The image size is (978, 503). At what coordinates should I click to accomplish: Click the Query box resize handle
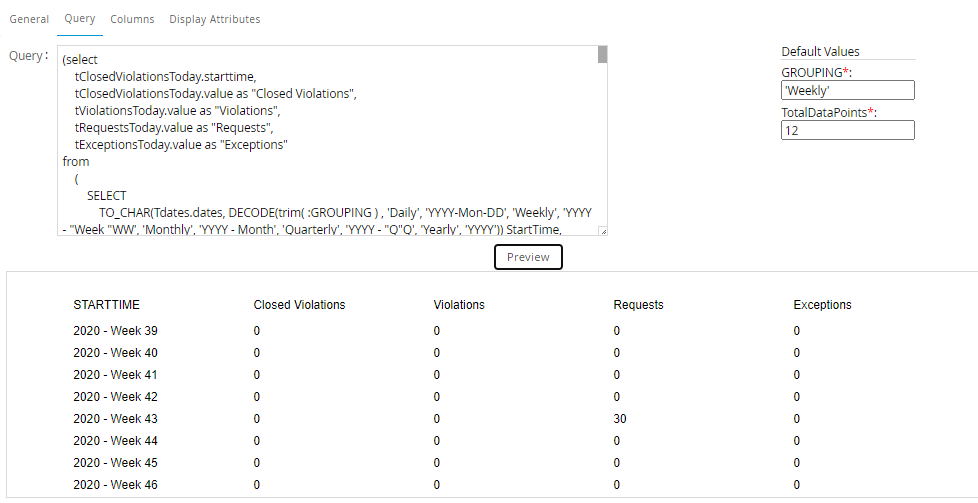[x=602, y=231]
